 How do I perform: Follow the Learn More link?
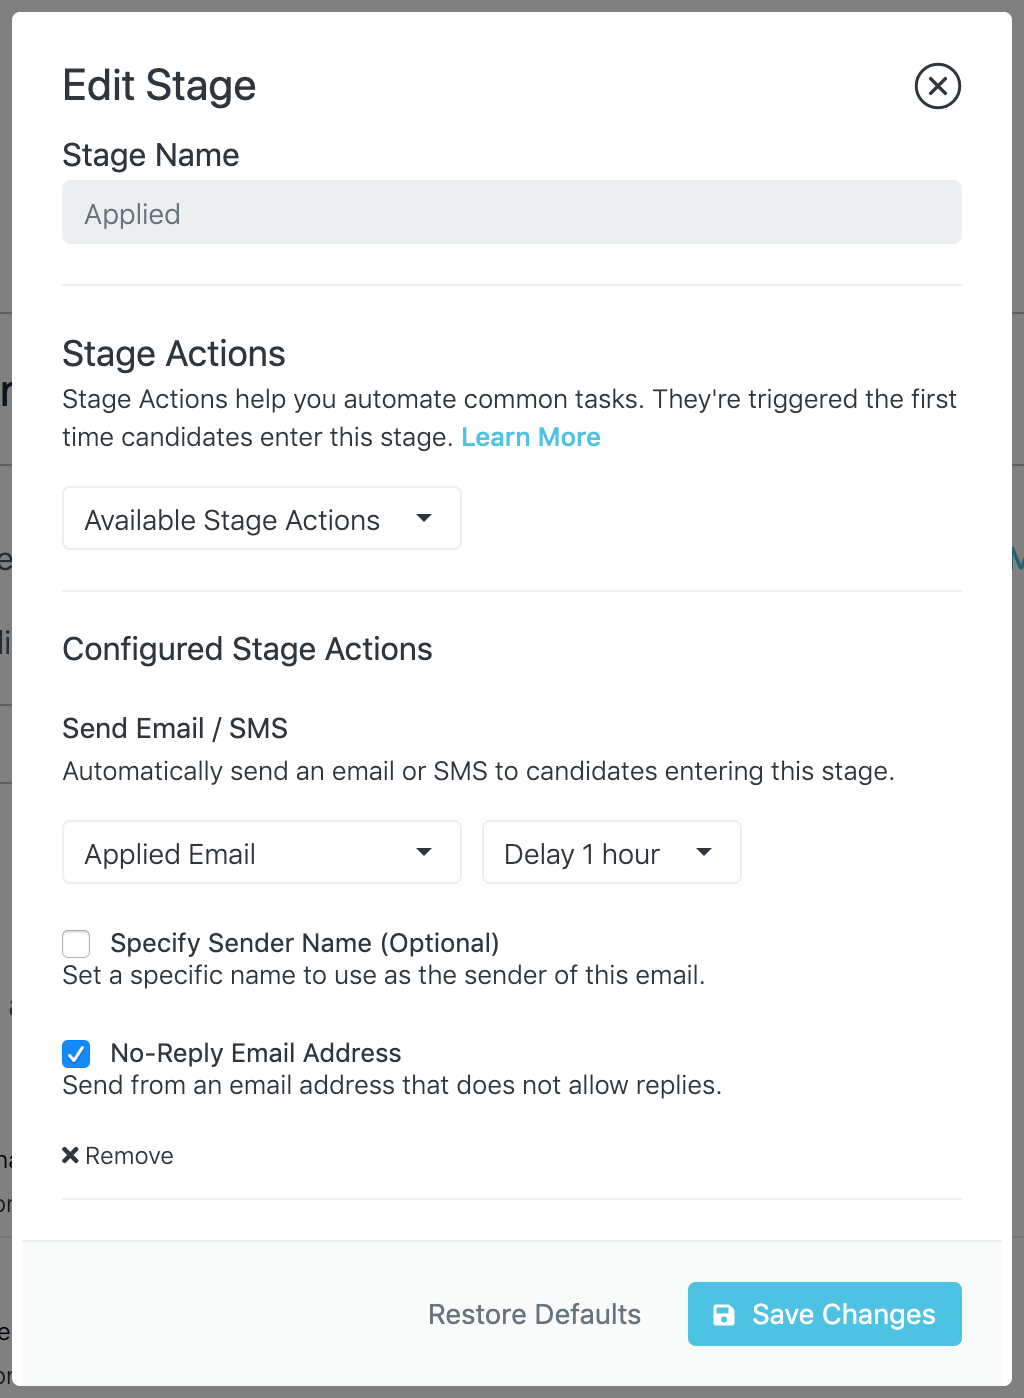click(x=530, y=437)
